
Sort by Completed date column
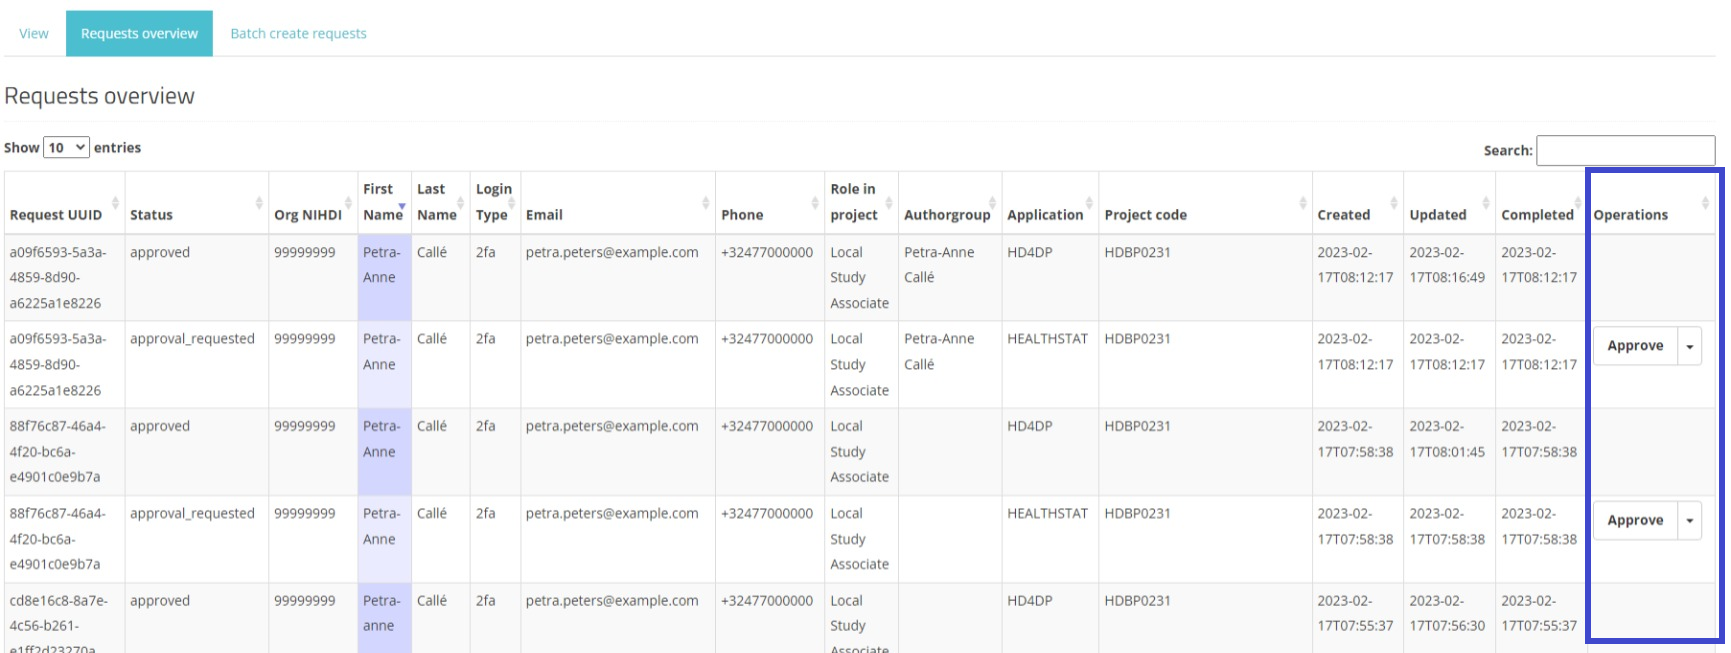1537,215
